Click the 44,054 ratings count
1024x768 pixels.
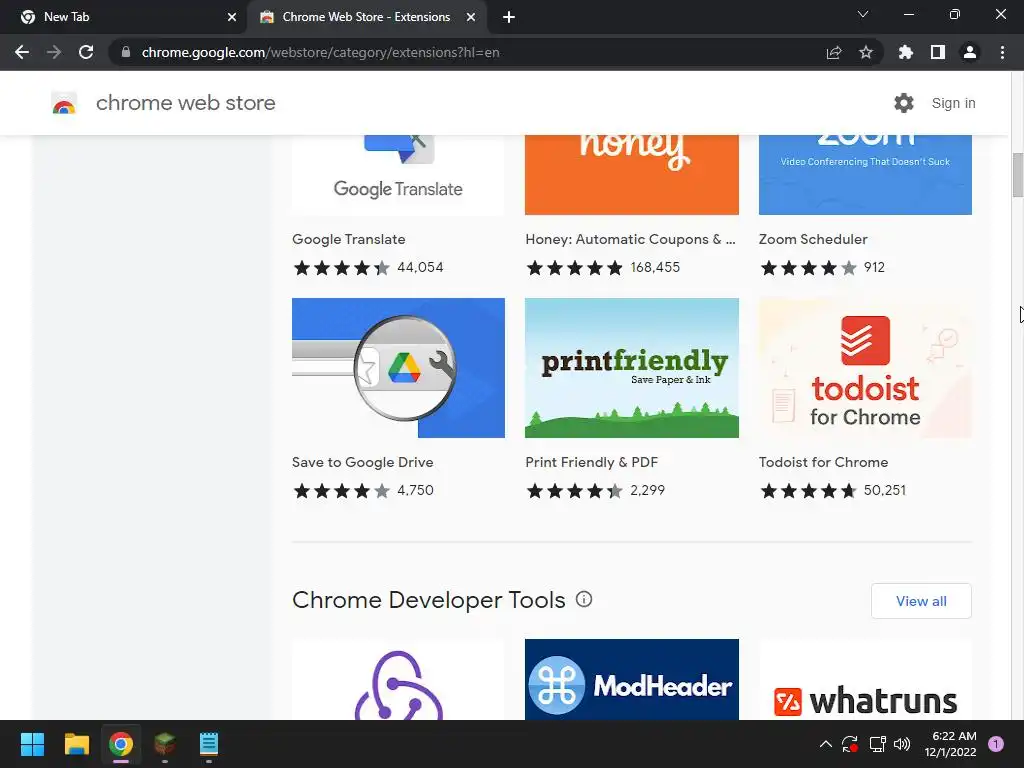pyautogui.click(x=420, y=267)
